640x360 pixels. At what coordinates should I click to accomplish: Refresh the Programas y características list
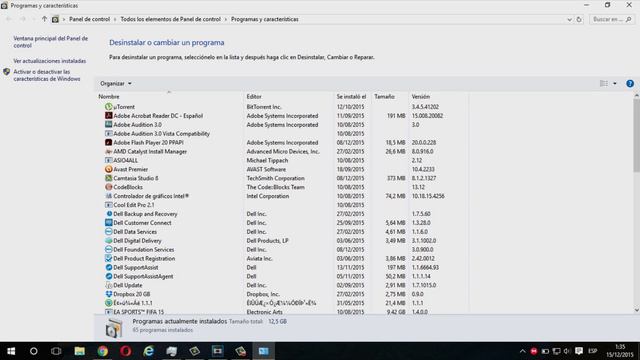[579, 19]
